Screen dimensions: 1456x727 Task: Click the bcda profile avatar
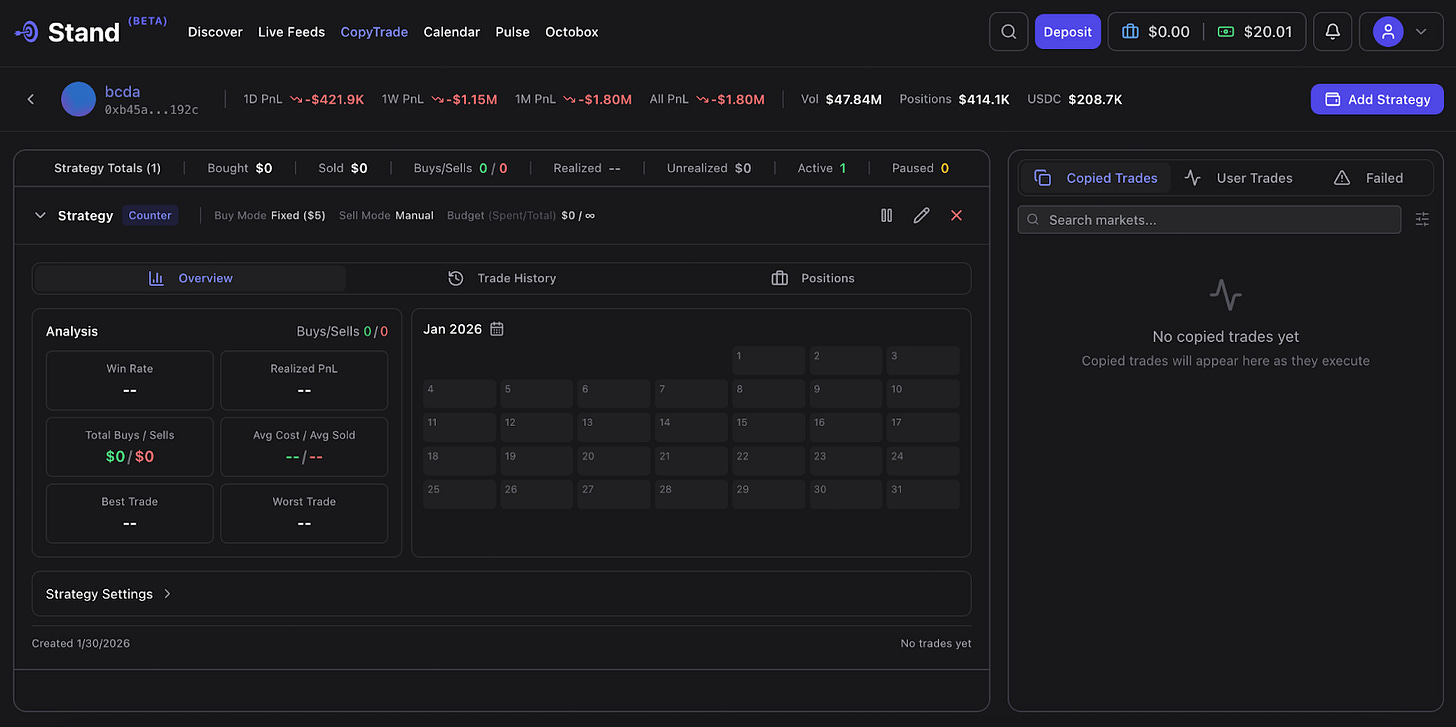coord(78,99)
